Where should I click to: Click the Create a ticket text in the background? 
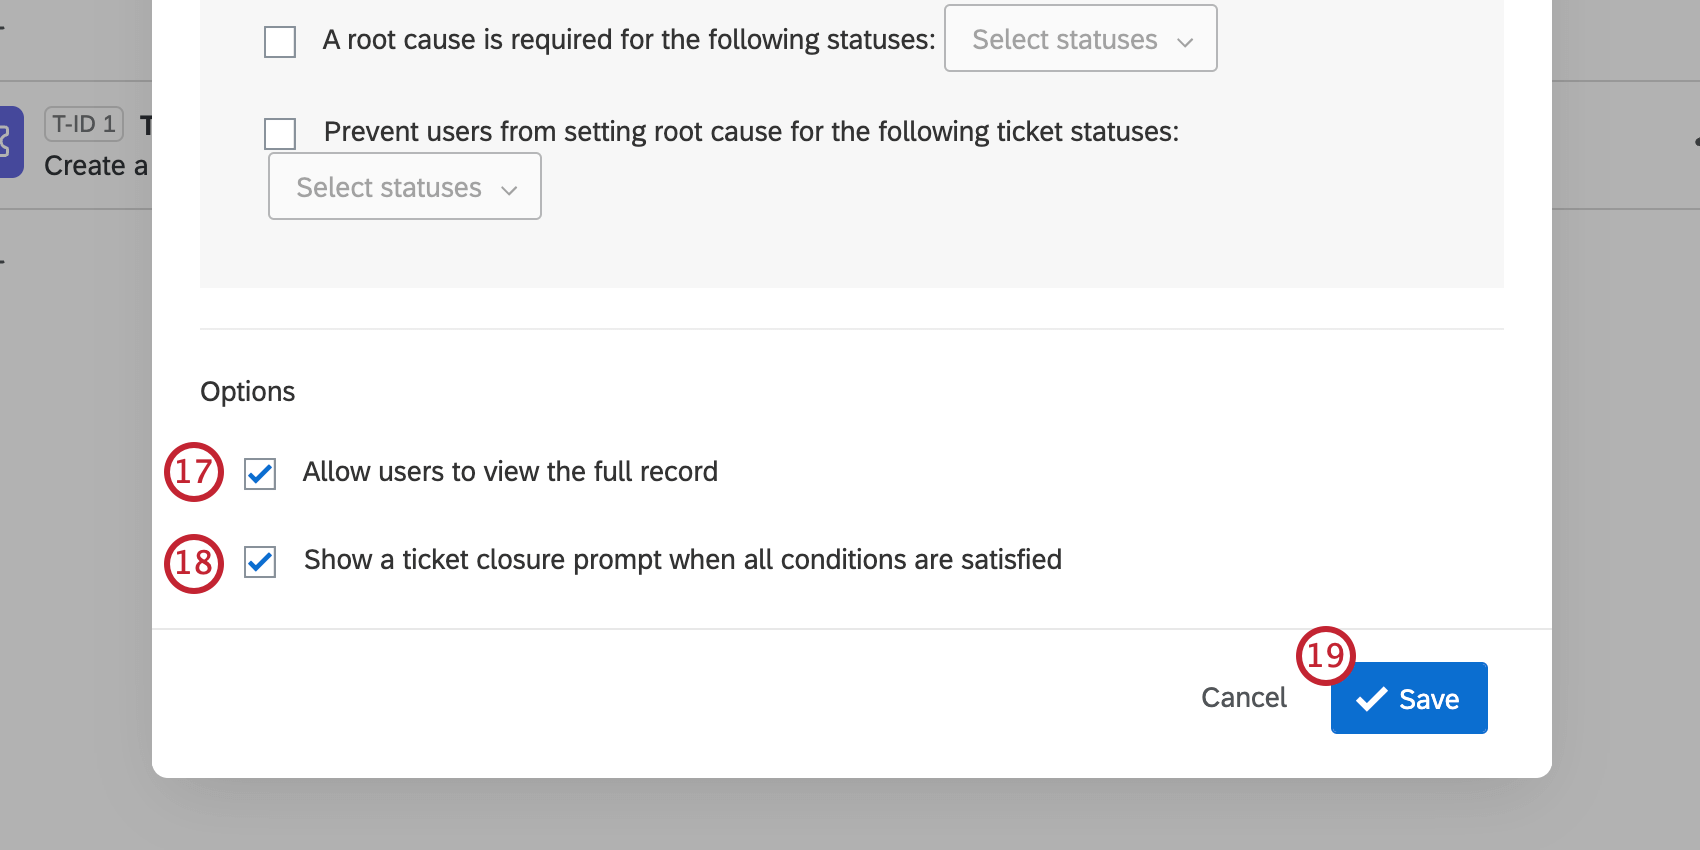click(x=97, y=166)
